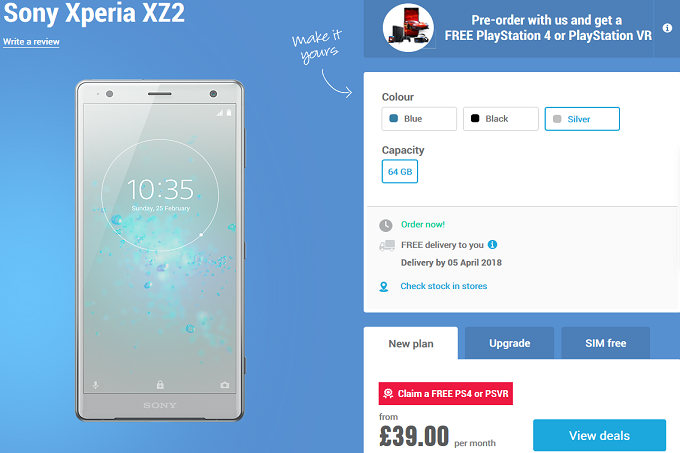
Task: Click the info icon on the pre-order banner
Action: (x=667, y=28)
